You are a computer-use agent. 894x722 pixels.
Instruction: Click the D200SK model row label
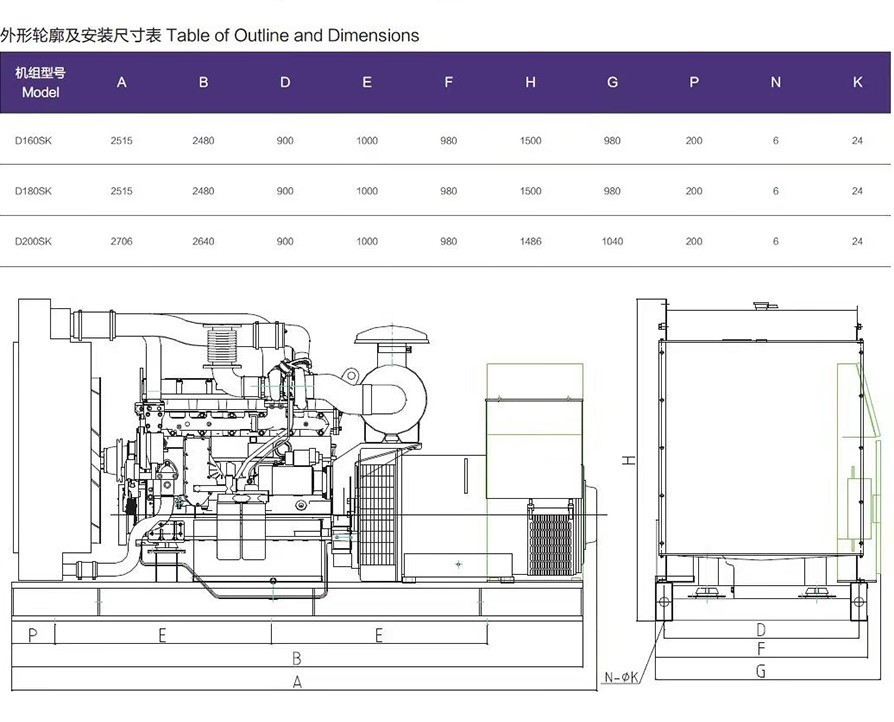31,241
